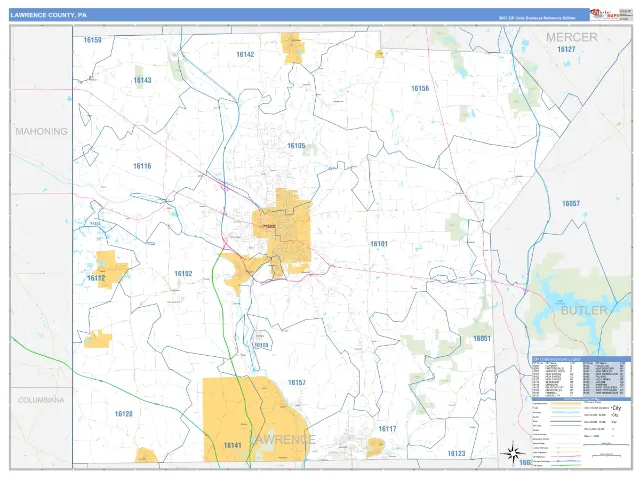Click the BUTLER county label
The image size is (640, 480).
(584, 311)
